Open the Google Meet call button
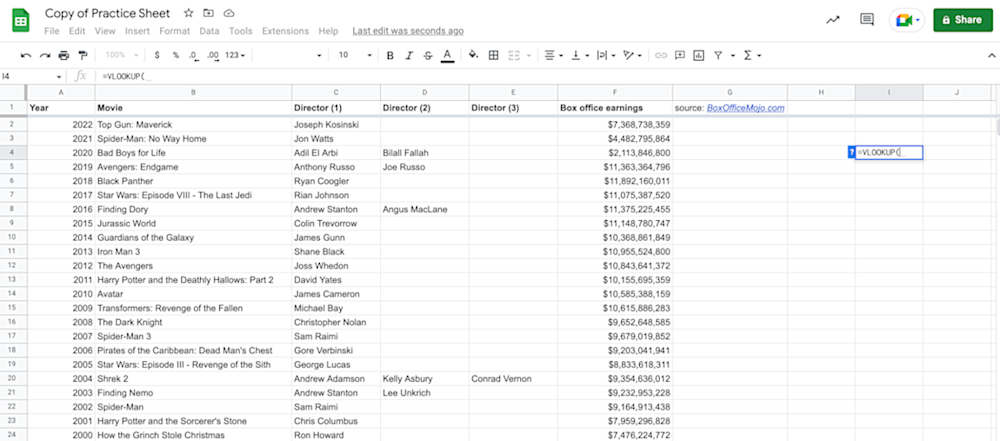Image resolution: width=1000 pixels, height=441 pixels. (907, 20)
